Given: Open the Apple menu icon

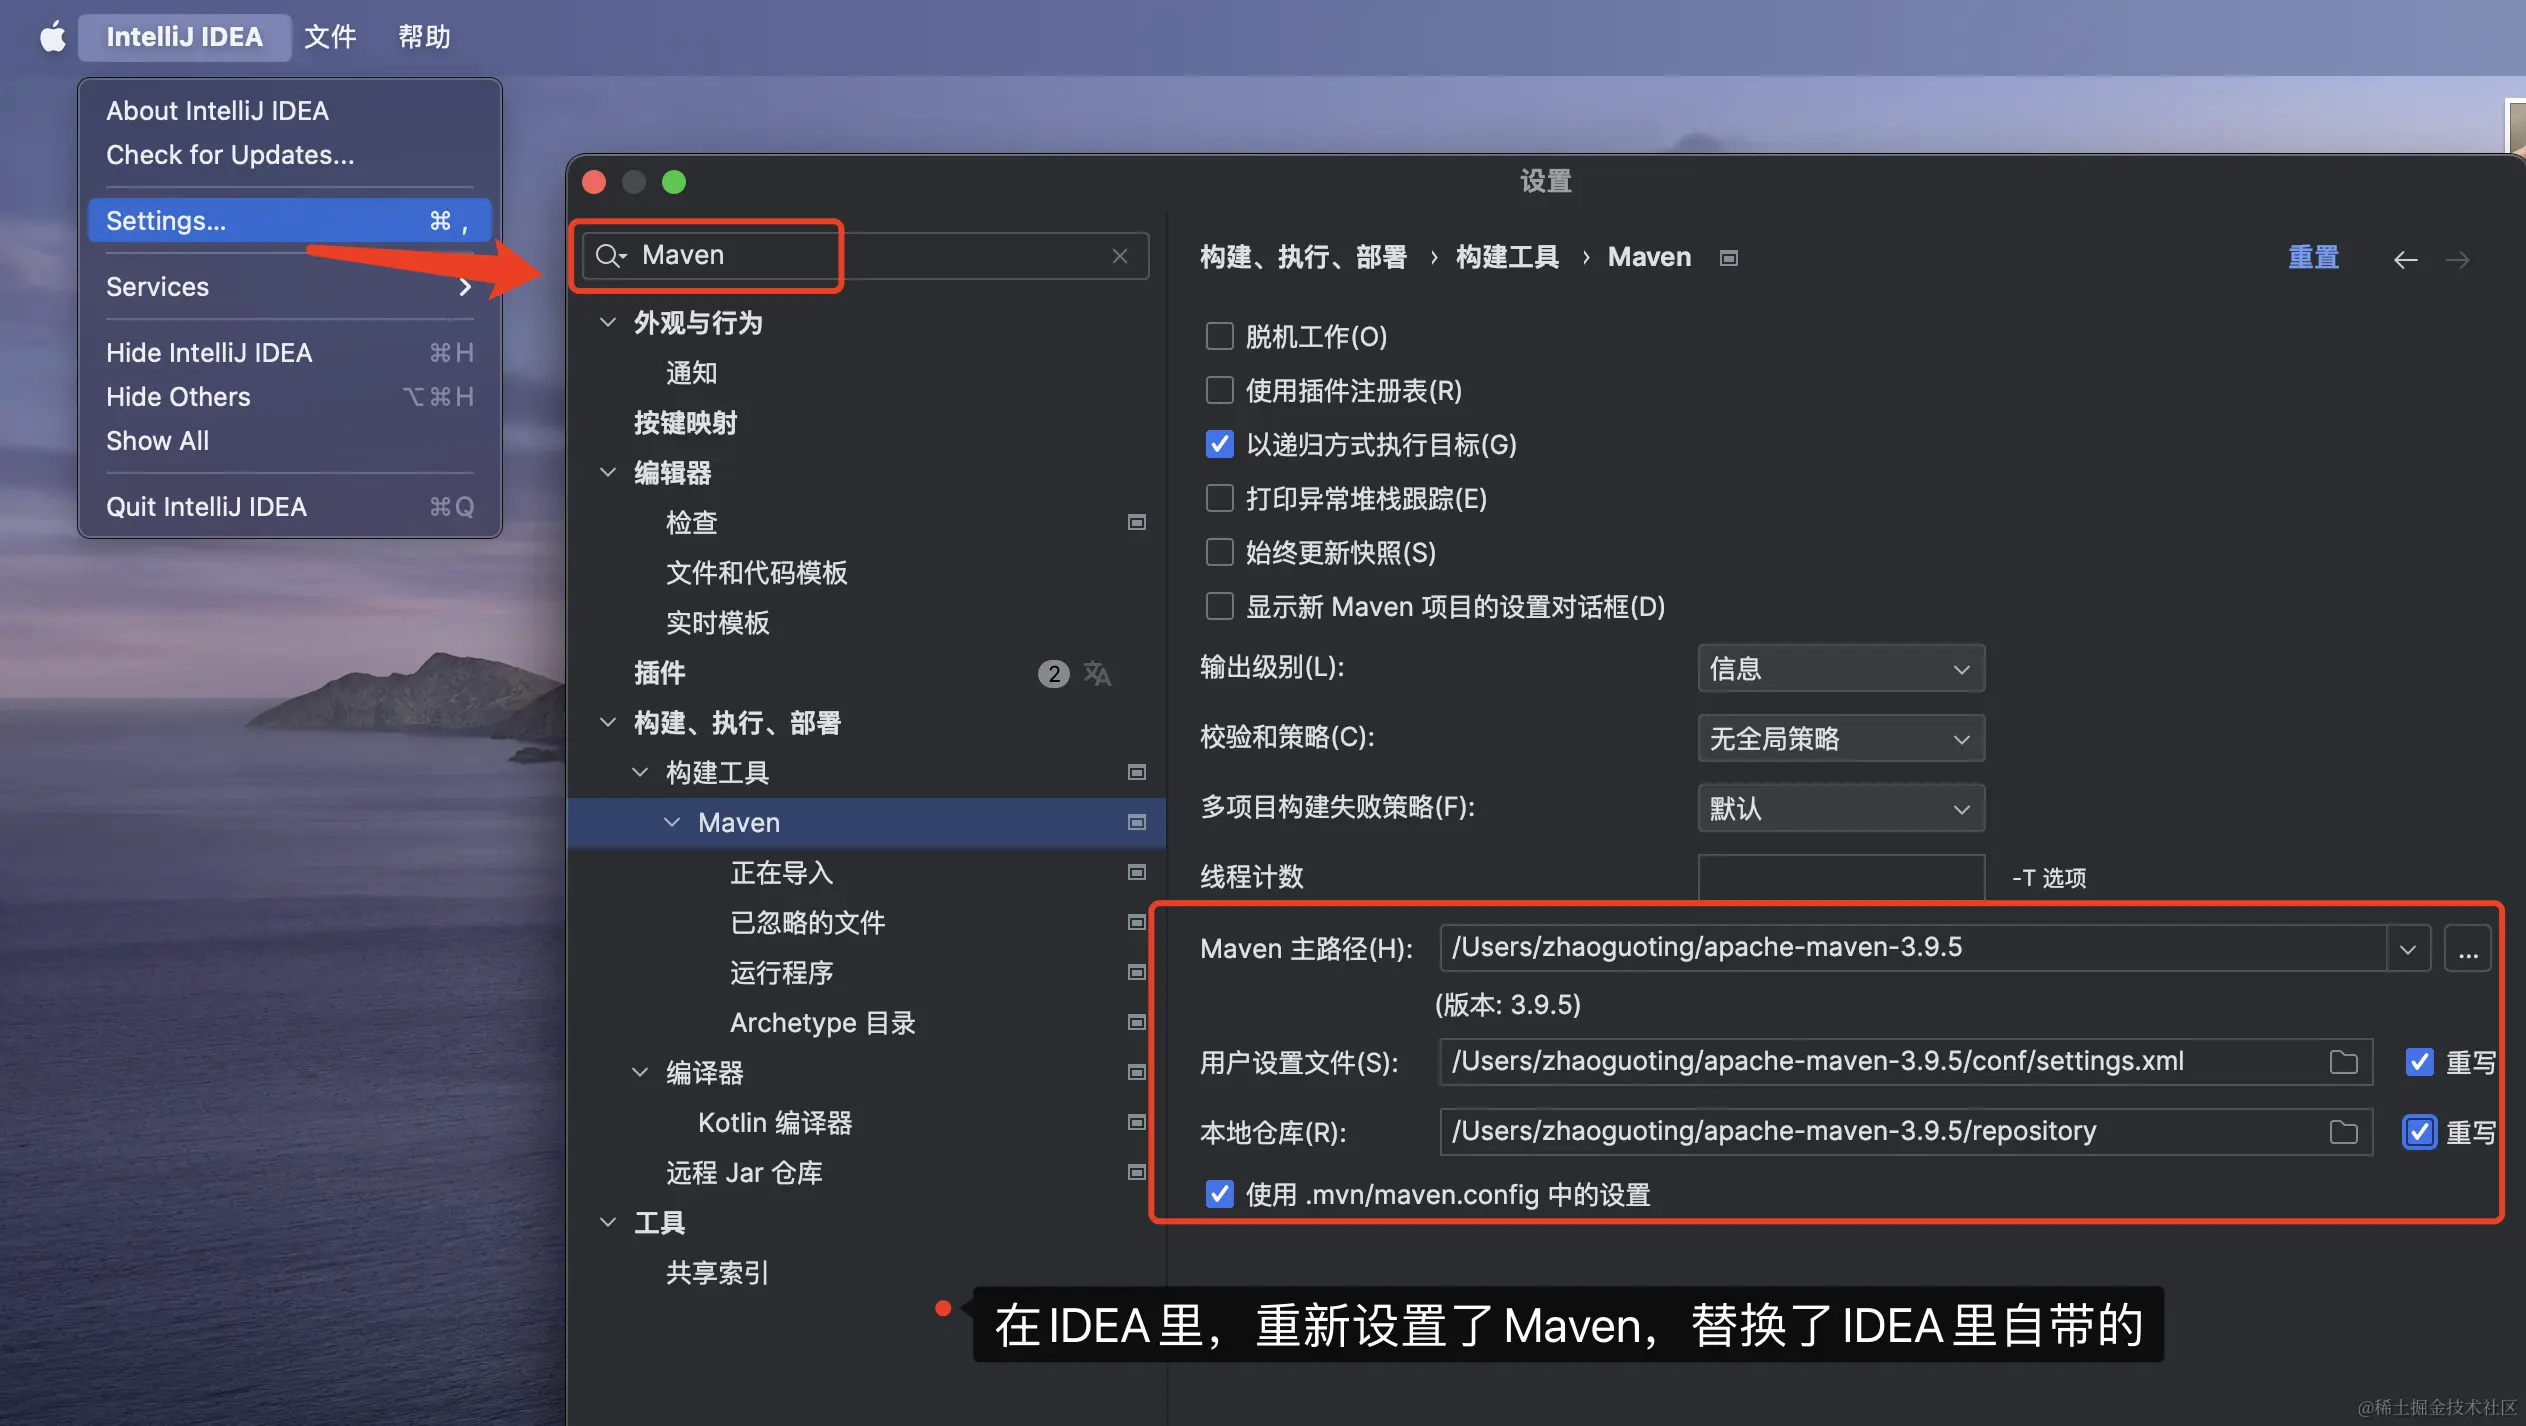Looking at the screenshot, I should pyautogui.click(x=52, y=37).
